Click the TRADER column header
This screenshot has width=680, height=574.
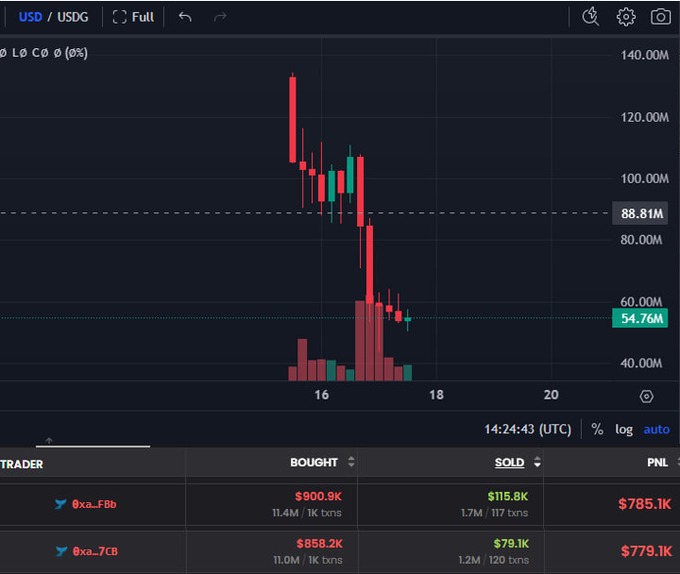(22, 464)
